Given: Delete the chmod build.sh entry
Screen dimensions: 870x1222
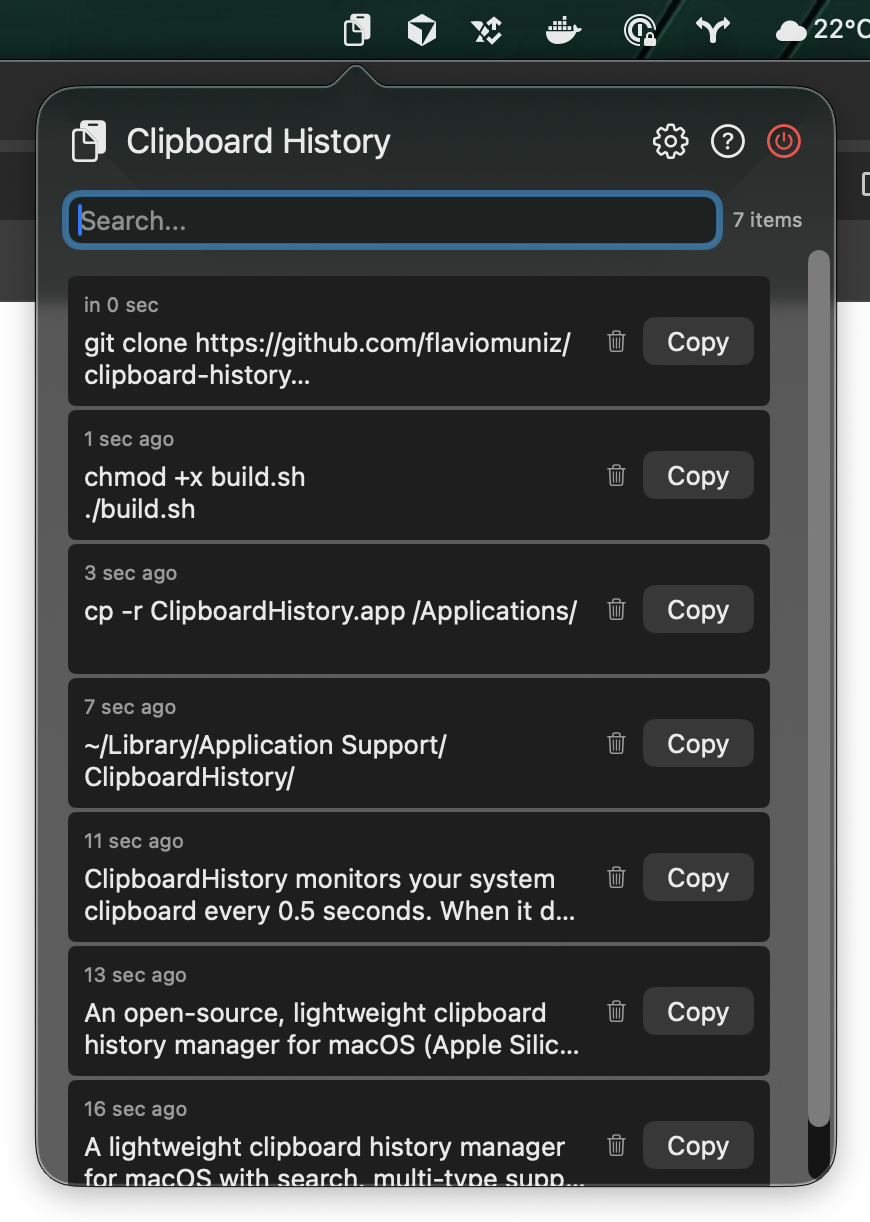Looking at the screenshot, I should pyautogui.click(x=617, y=476).
